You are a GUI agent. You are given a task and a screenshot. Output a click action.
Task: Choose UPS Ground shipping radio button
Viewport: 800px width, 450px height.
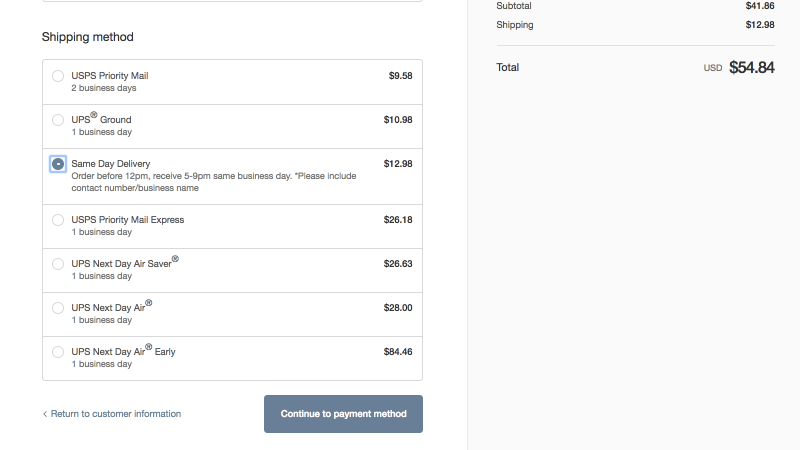click(x=58, y=120)
